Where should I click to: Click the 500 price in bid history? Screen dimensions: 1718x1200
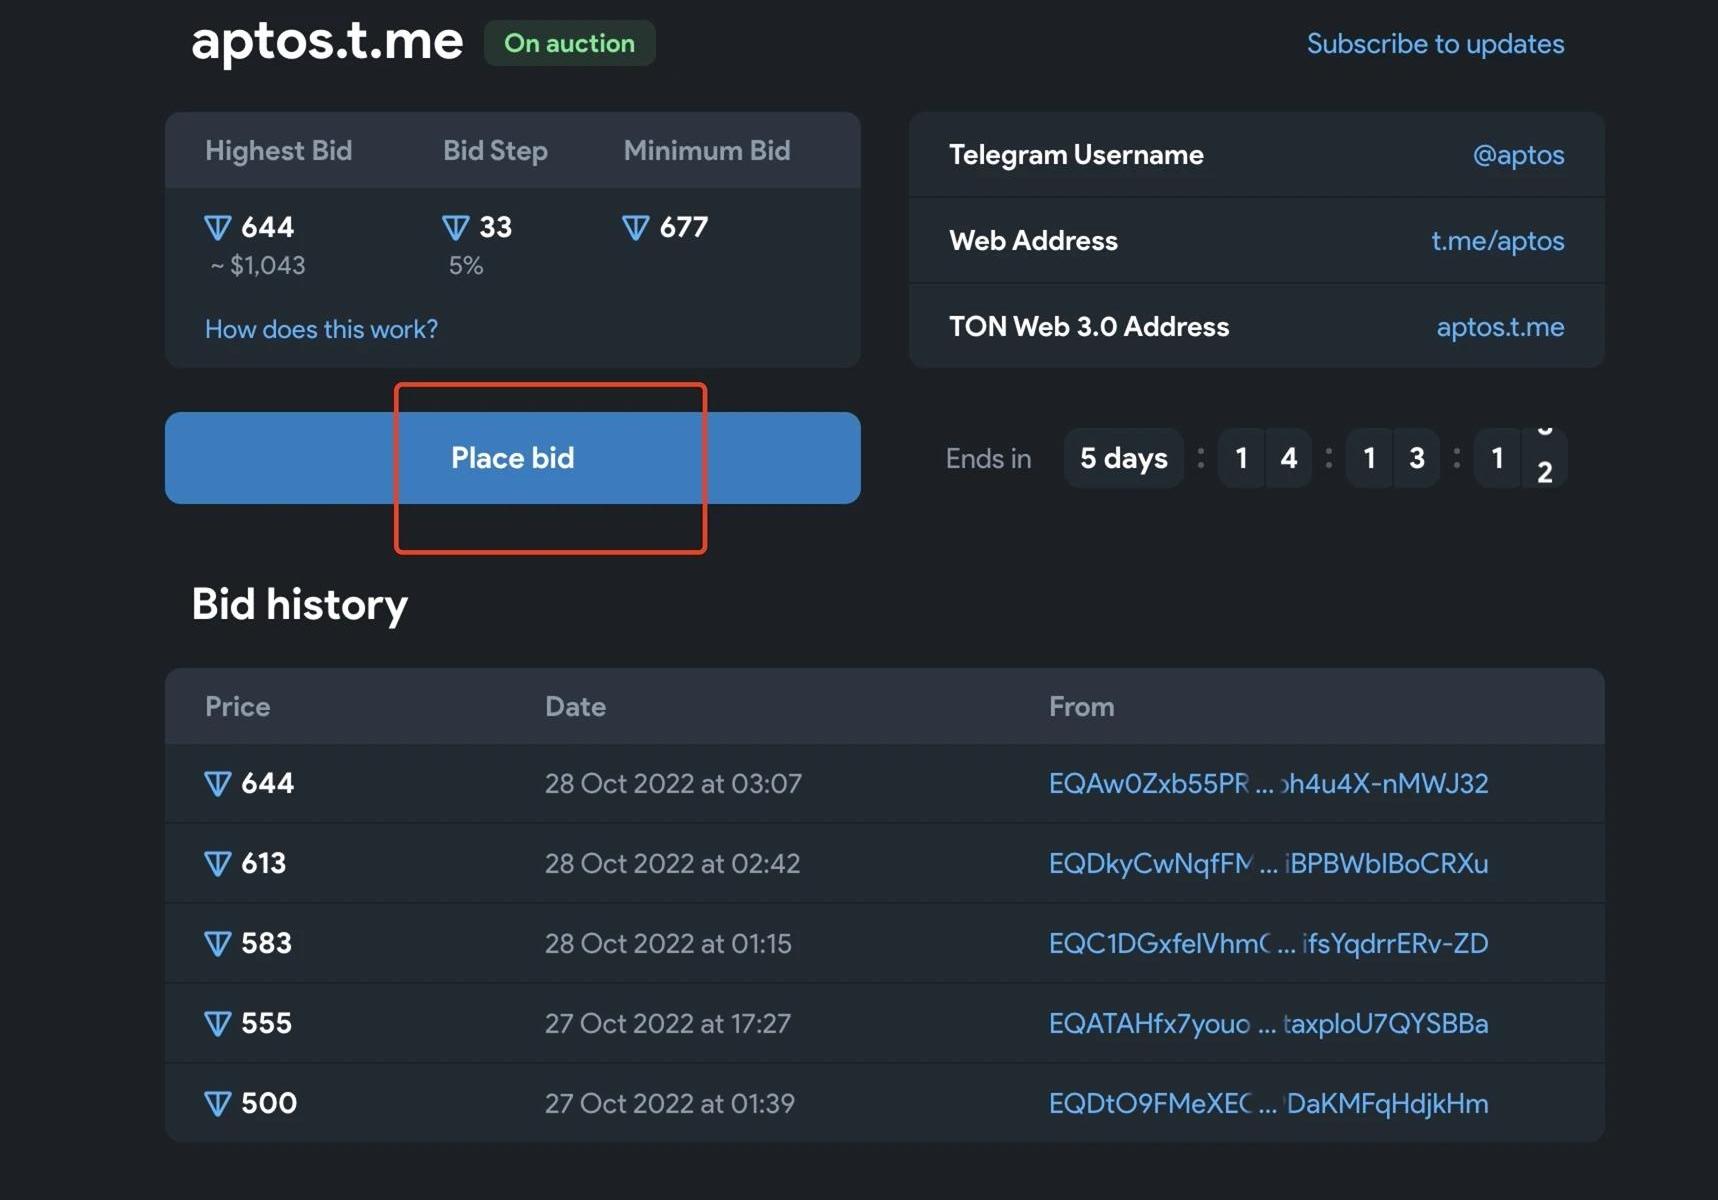tap(269, 1103)
